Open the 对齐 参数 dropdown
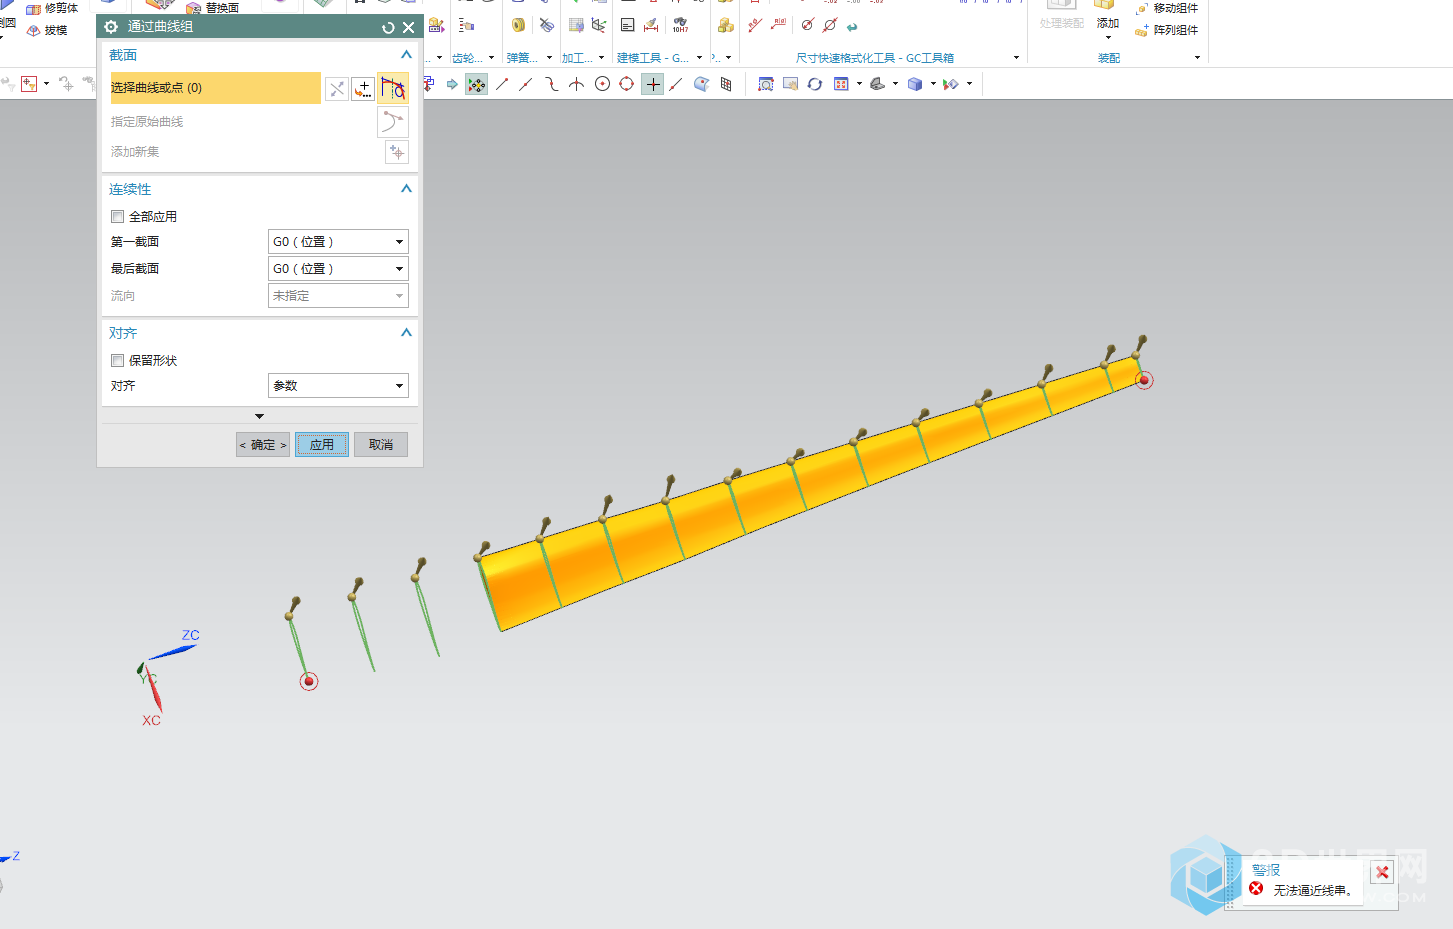This screenshot has width=1453, height=929. coord(338,386)
